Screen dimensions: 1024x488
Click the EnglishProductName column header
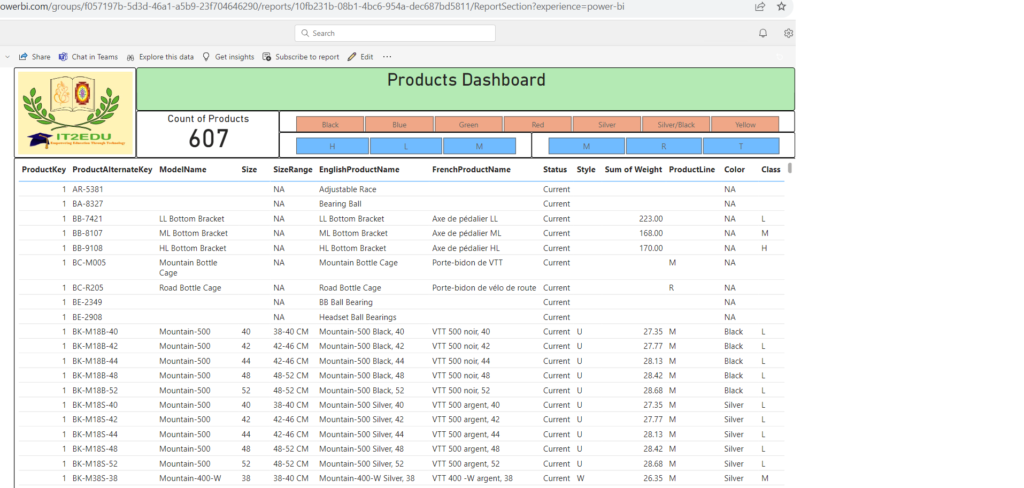coord(359,169)
